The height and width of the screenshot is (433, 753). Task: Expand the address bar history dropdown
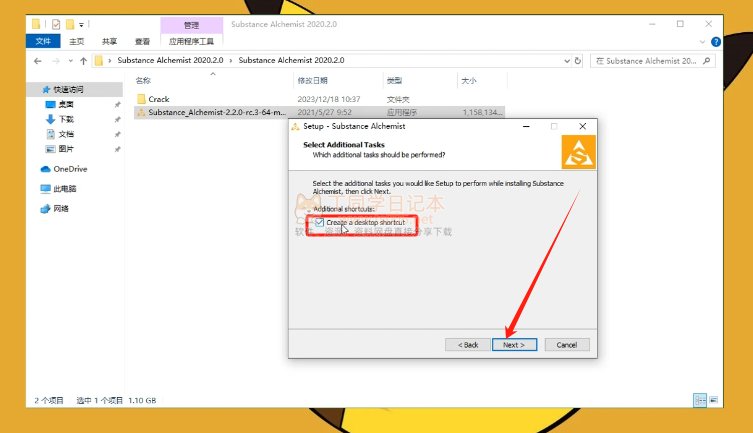pos(567,61)
